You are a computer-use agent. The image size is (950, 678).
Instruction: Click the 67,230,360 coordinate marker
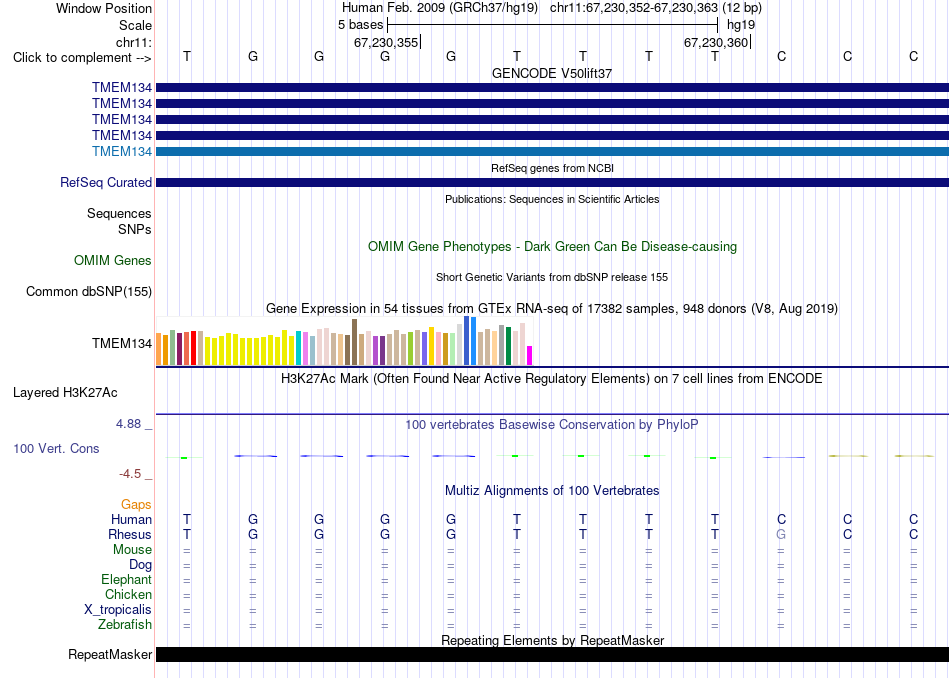click(716, 42)
